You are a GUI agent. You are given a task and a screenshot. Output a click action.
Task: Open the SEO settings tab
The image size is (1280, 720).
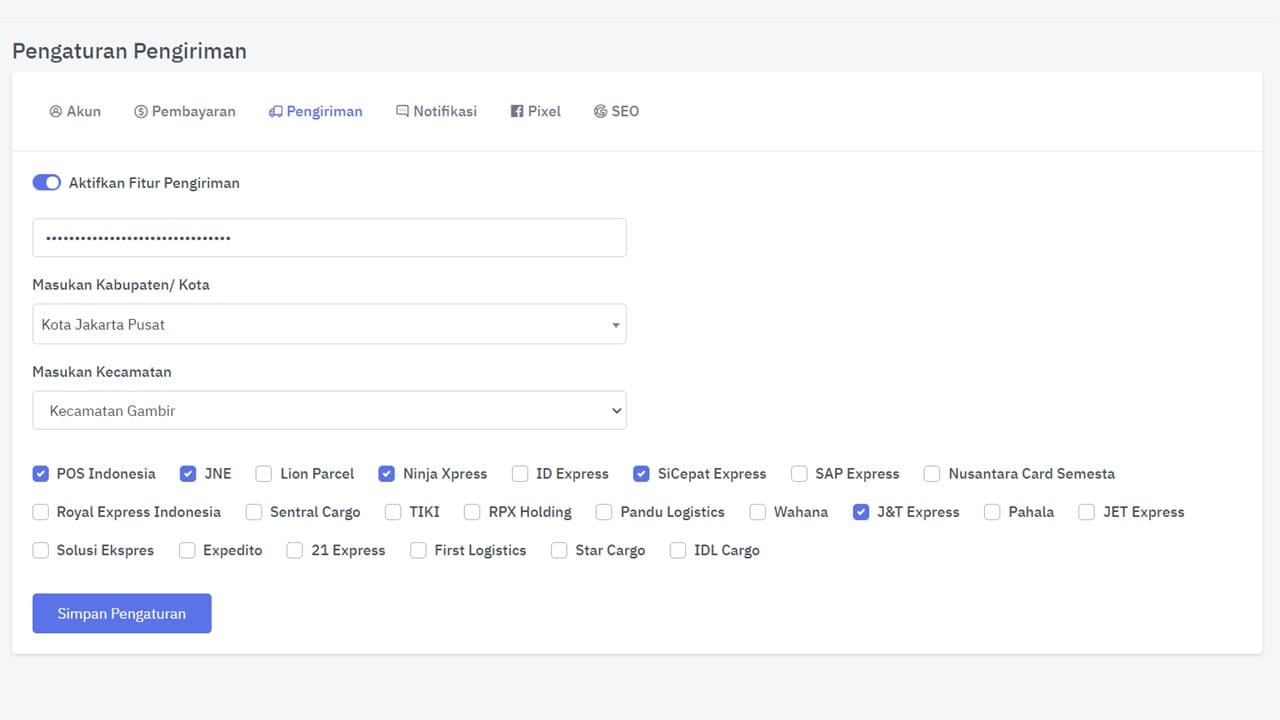616,111
